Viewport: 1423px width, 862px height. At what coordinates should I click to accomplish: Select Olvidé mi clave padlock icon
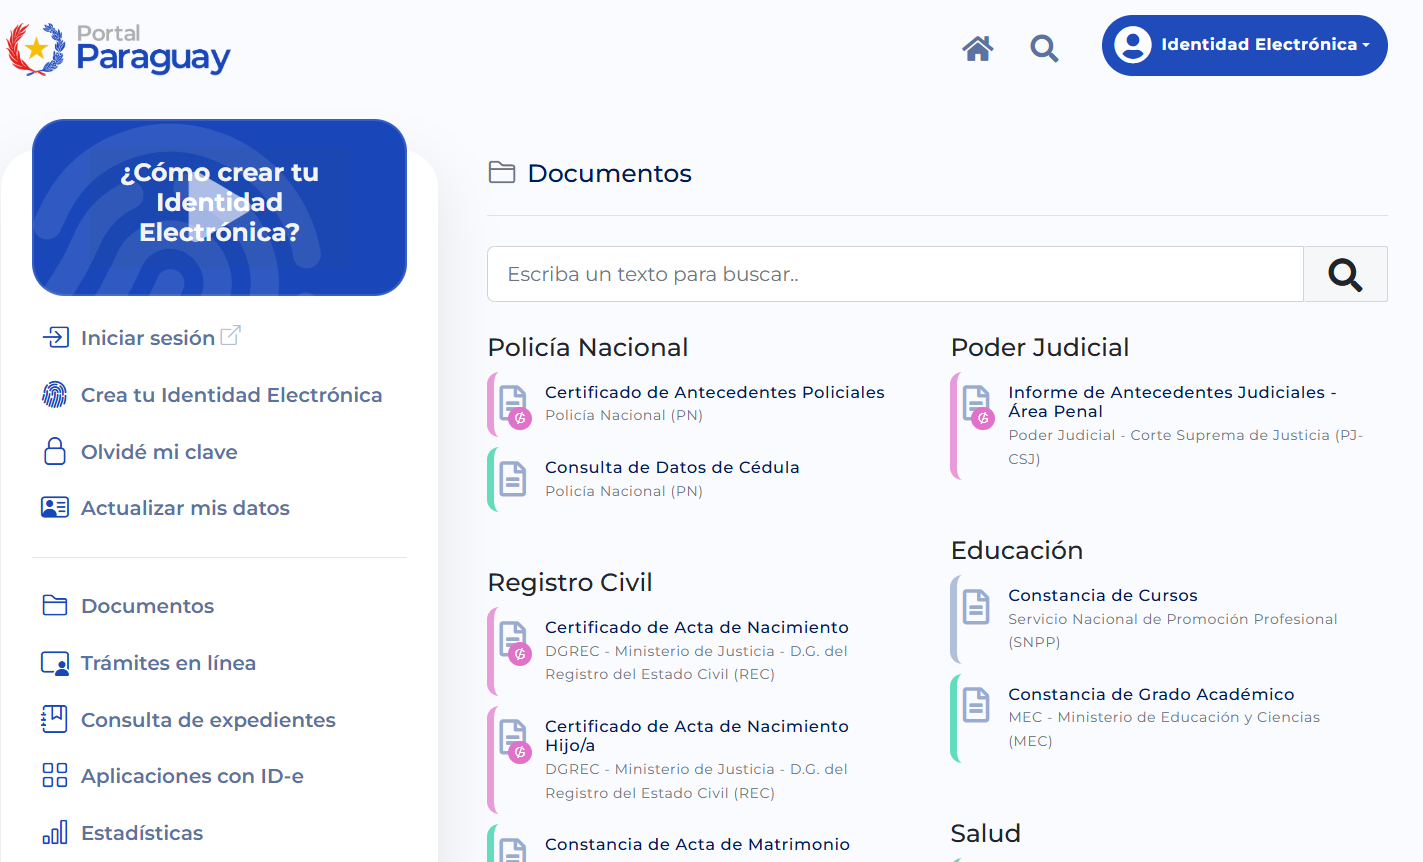tap(54, 452)
